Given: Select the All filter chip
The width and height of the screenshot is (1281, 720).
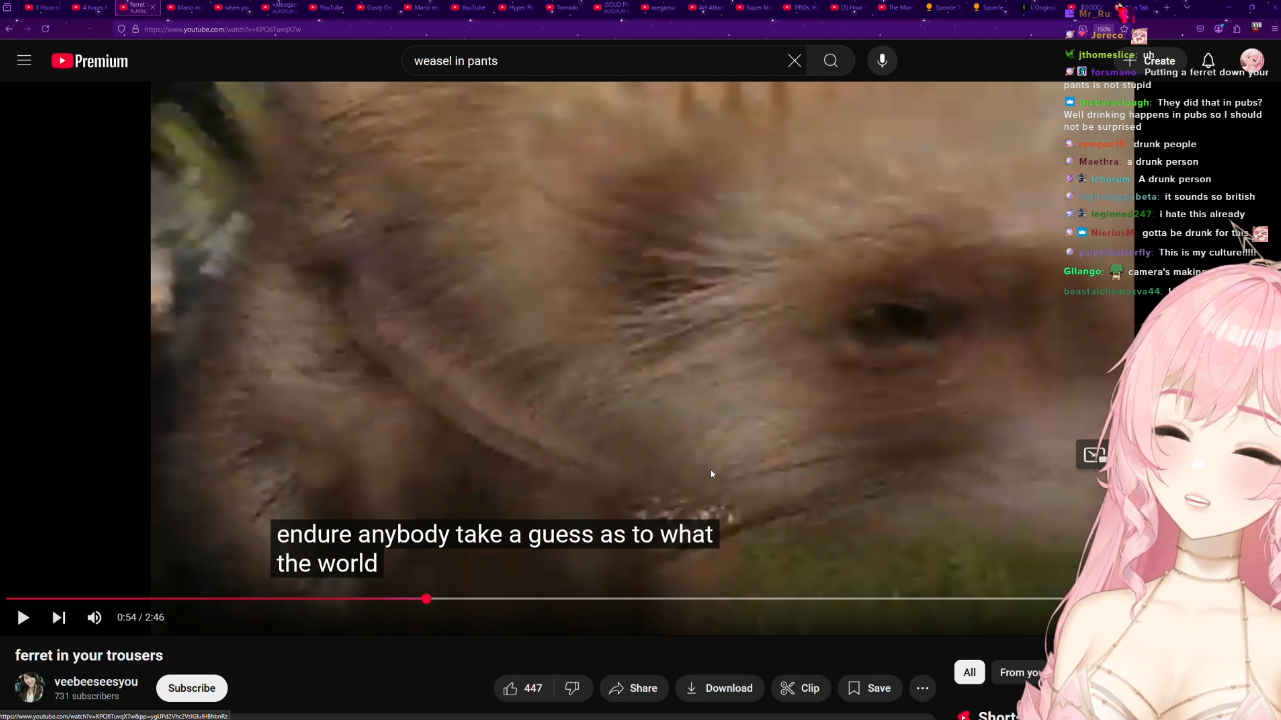Looking at the screenshot, I should tap(969, 673).
